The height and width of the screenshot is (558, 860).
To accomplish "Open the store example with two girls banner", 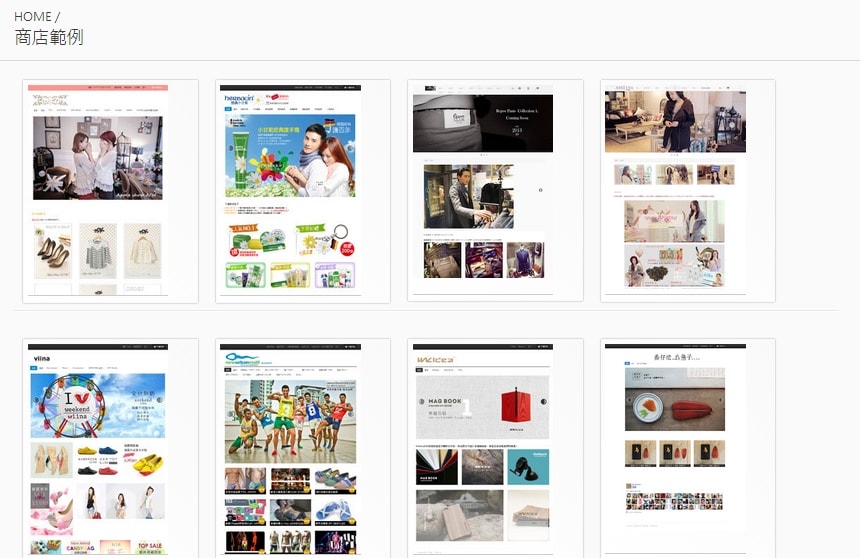I will click(x=110, y=191).
